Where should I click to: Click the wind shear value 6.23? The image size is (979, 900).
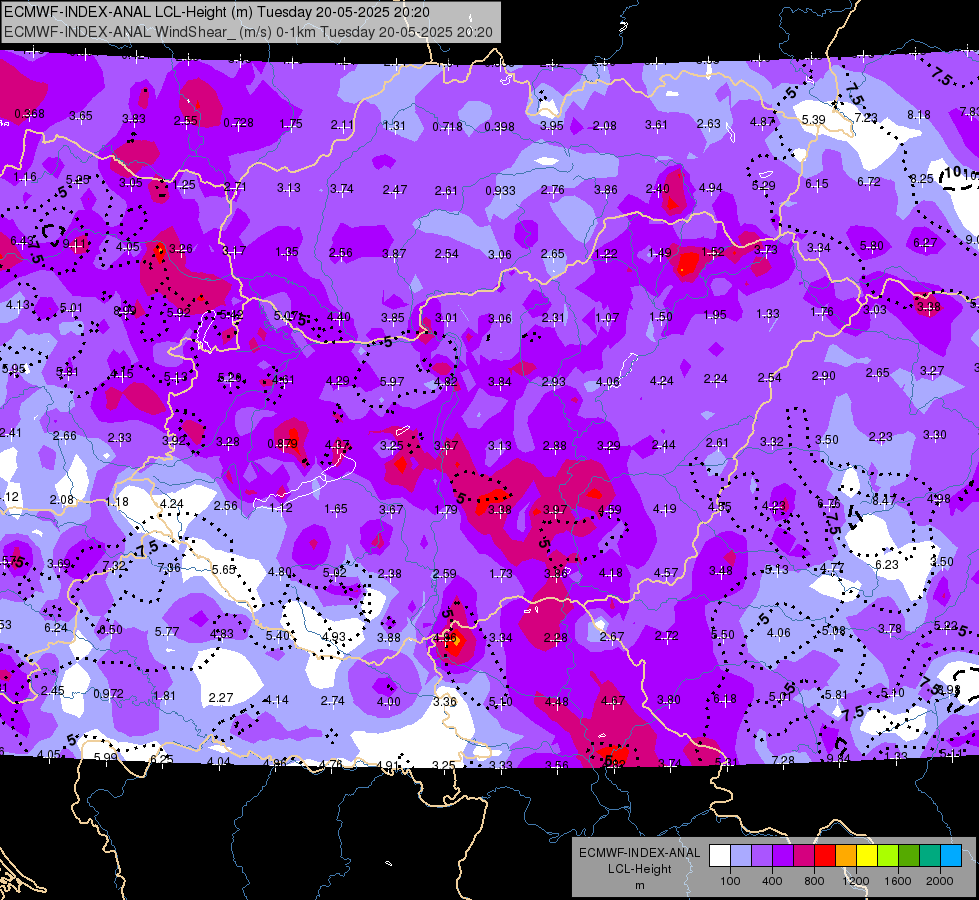887,565
